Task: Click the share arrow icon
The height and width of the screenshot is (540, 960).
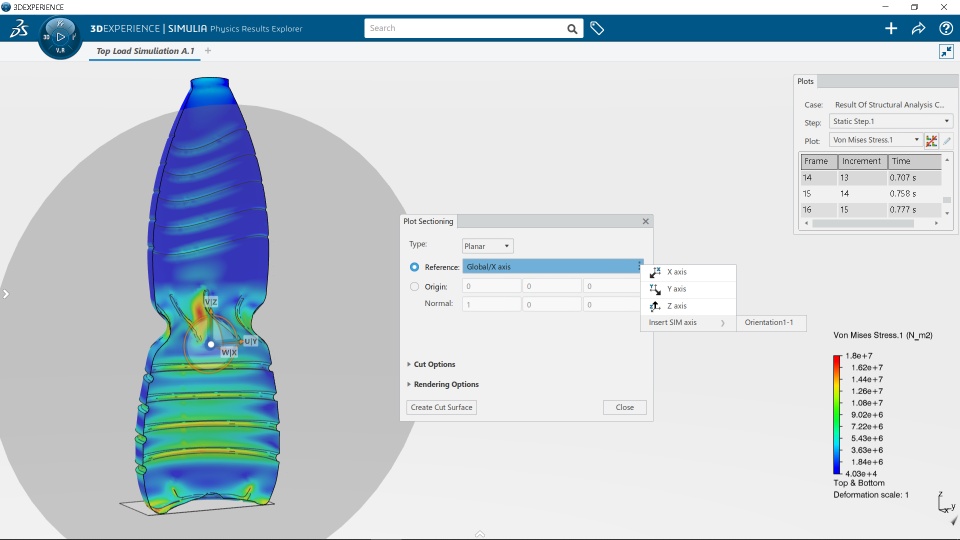Action: pyautogui.click(x=918, y=28)
